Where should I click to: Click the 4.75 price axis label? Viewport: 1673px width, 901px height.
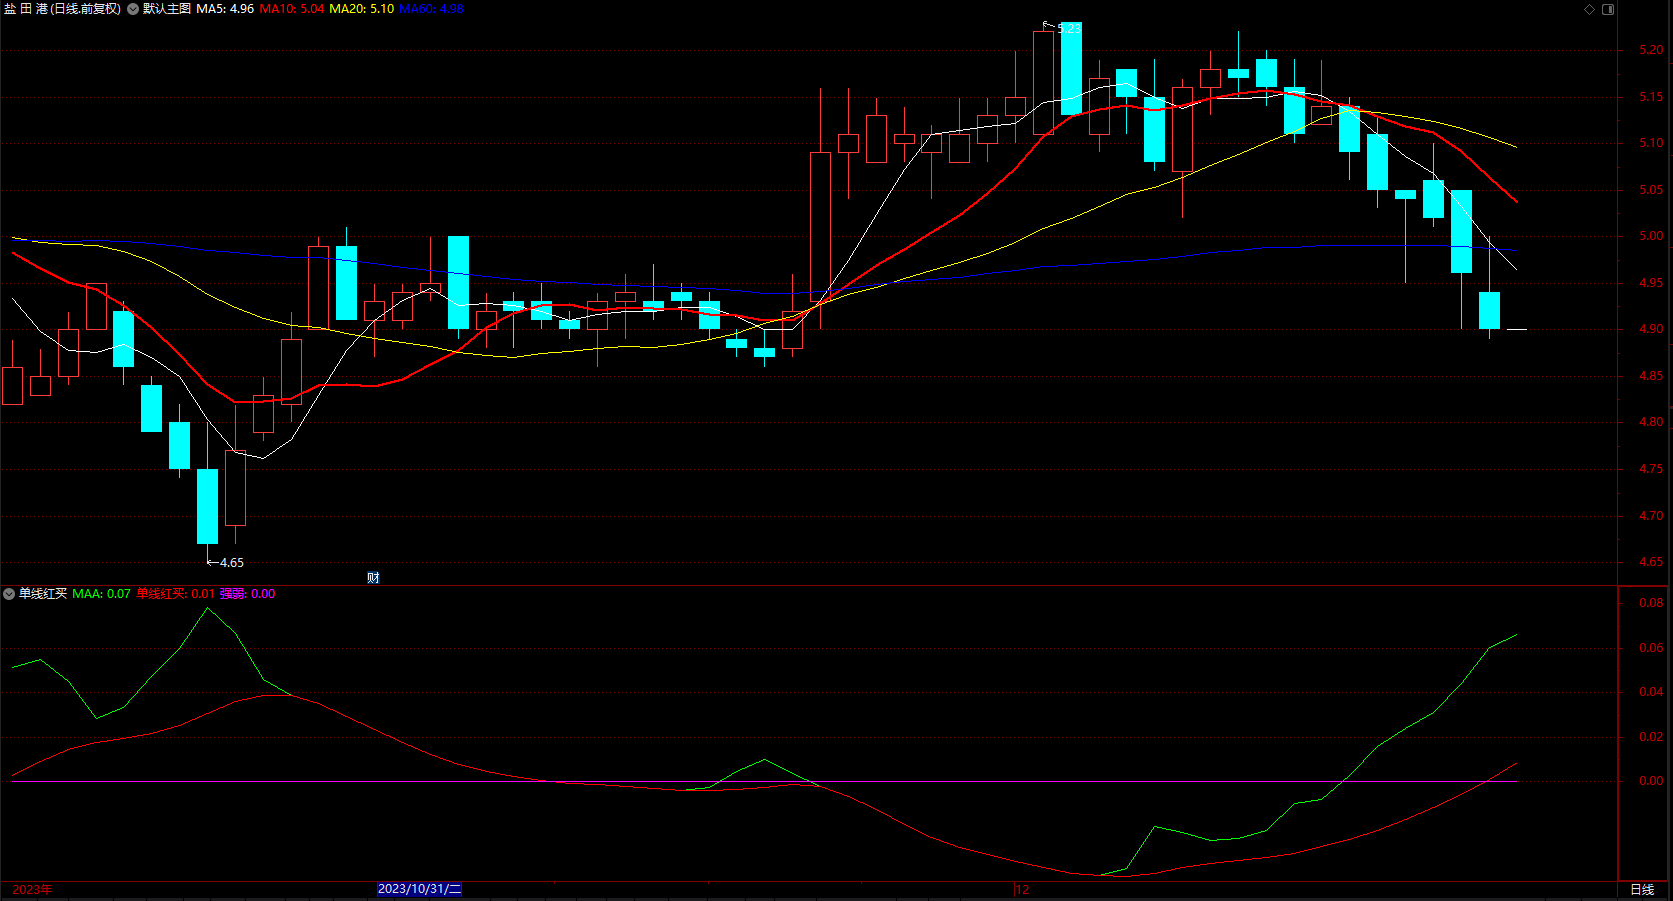click(1652, 469)
